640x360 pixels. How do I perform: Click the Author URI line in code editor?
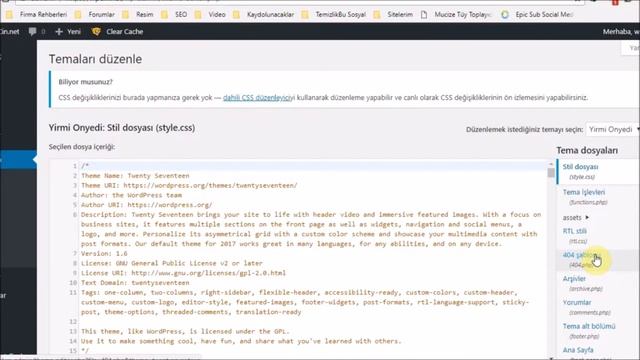(147, 205)
